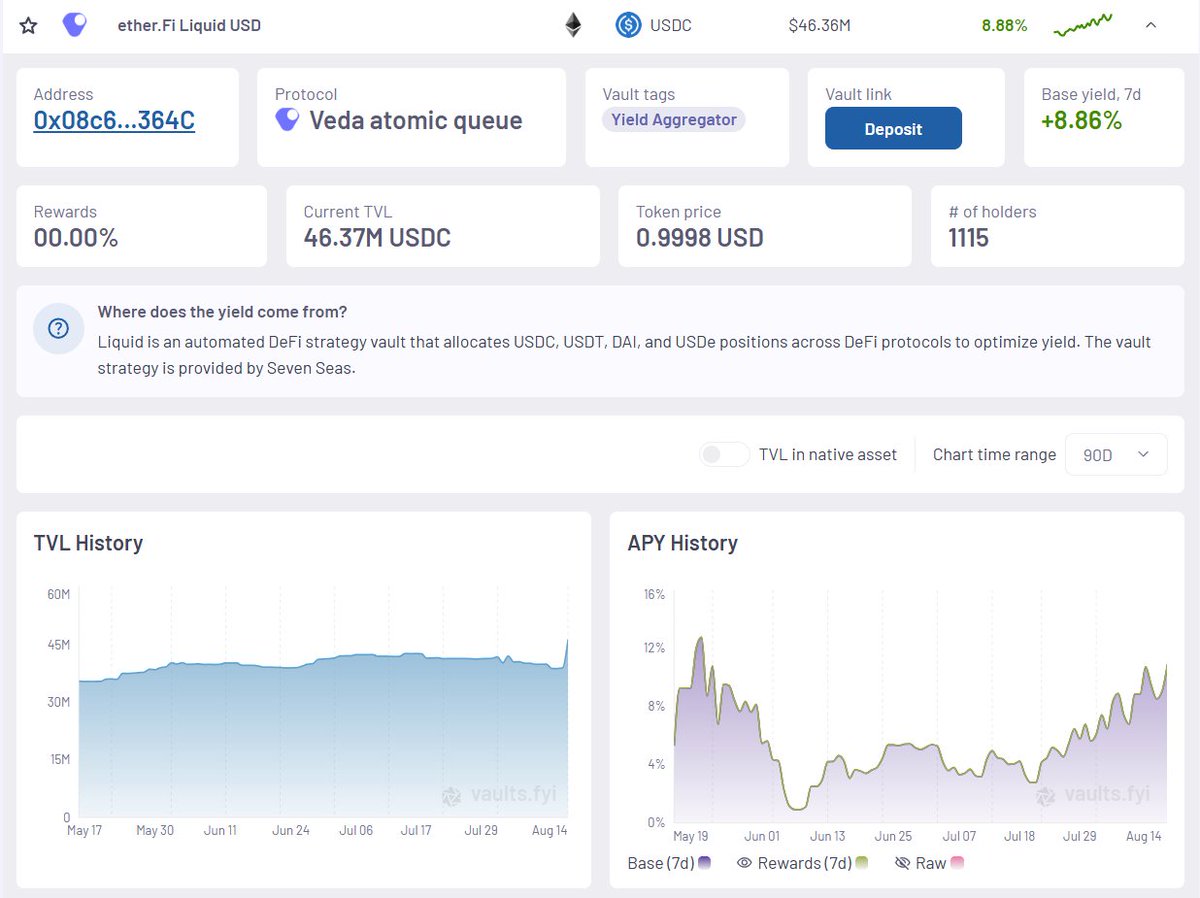
Task: Click the USDC token icon
Action: [x=628, y=25]
